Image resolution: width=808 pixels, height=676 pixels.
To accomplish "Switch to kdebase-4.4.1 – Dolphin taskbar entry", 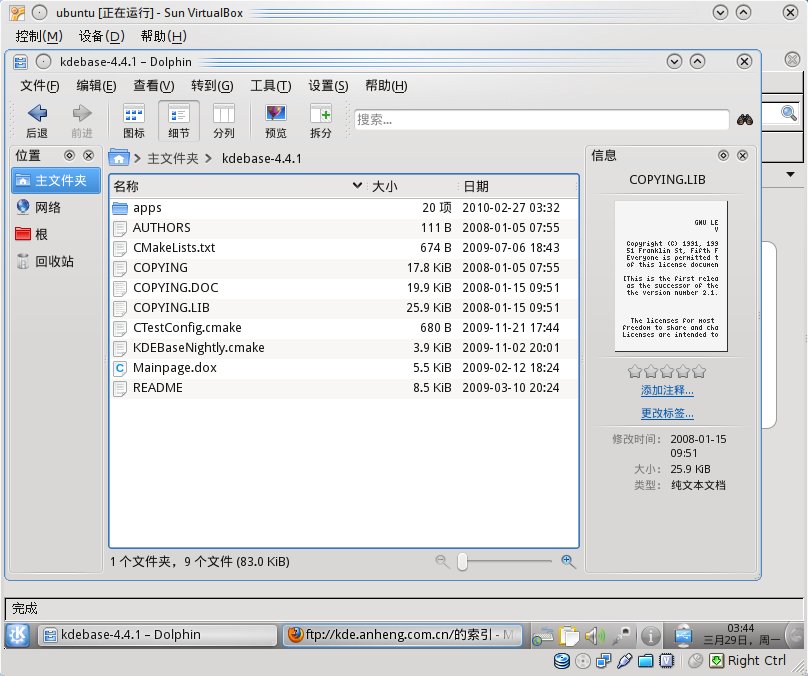I will point(157,635).
